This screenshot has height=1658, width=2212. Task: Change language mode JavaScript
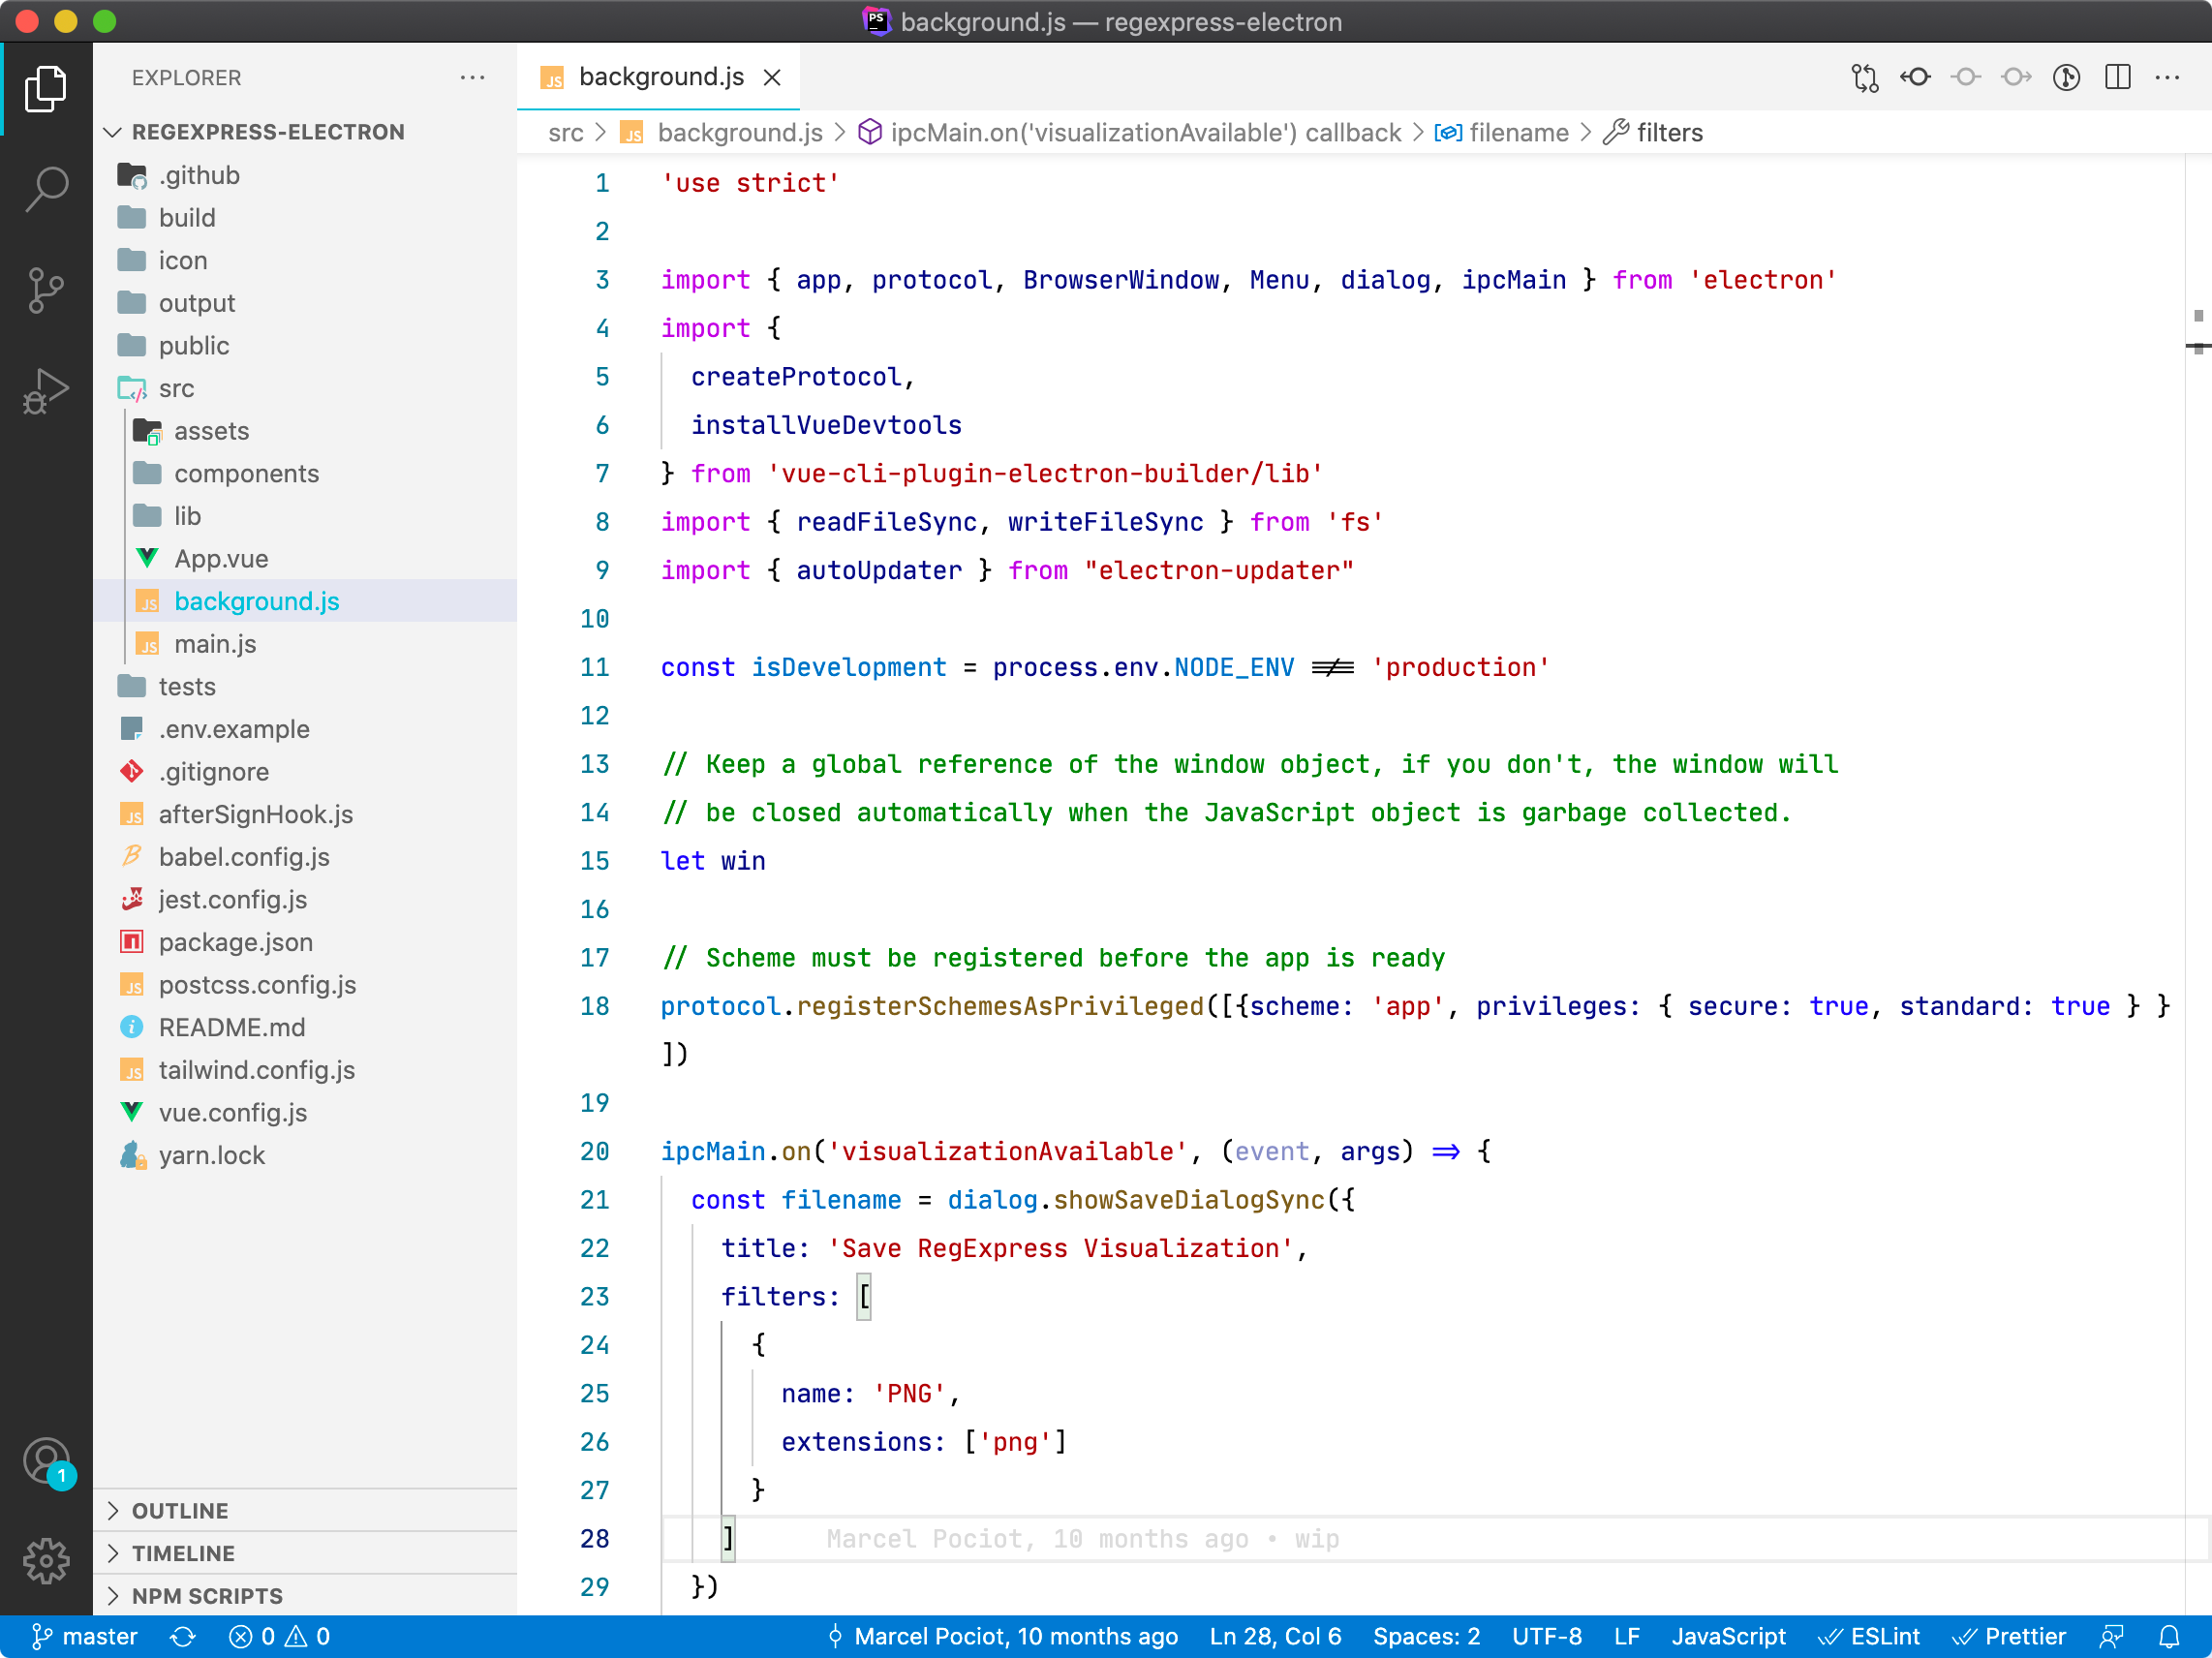tap(1728, 1636)
